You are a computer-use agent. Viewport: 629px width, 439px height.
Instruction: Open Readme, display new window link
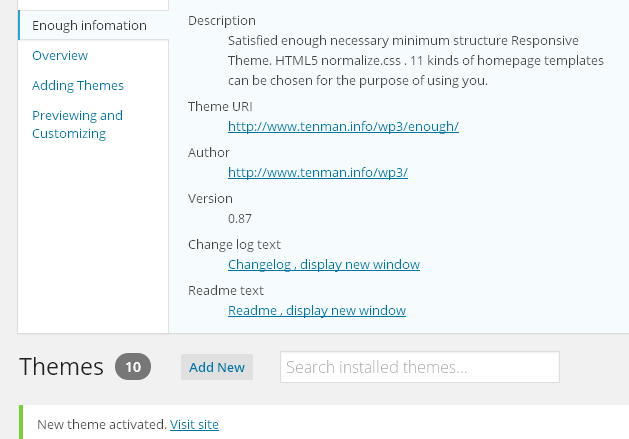pyautogui.click(x=317, y=310)
